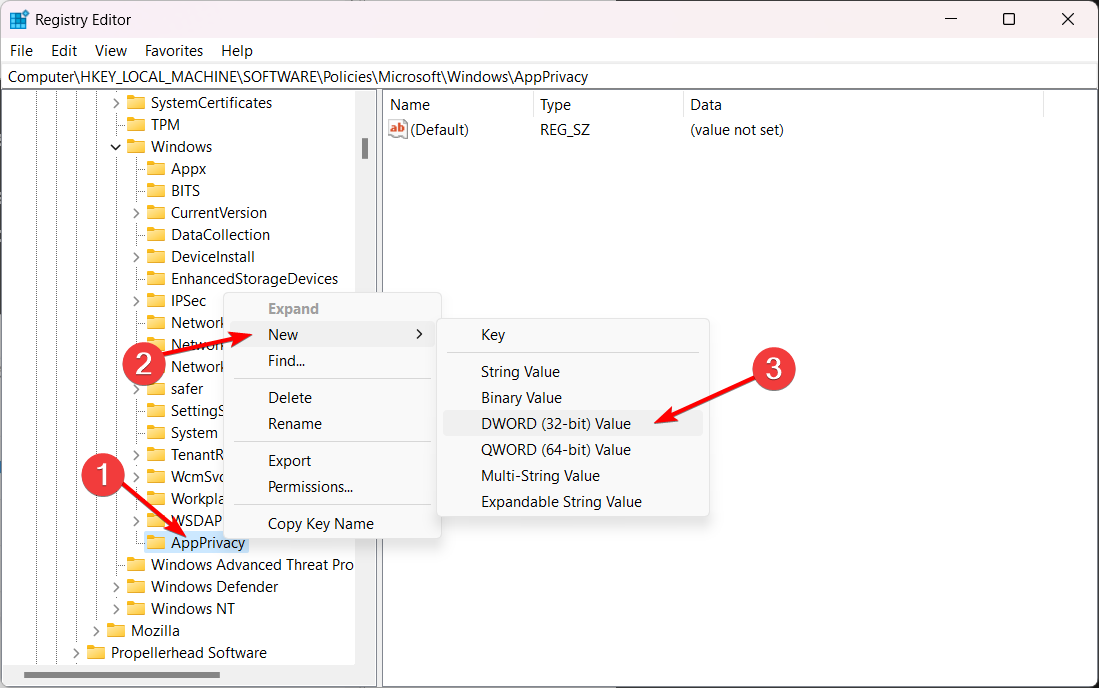The width and height of the screenshot is (1099, 688).
Task: Click the tree pane vertical scrollbar thumb
Action: point(365,148)
